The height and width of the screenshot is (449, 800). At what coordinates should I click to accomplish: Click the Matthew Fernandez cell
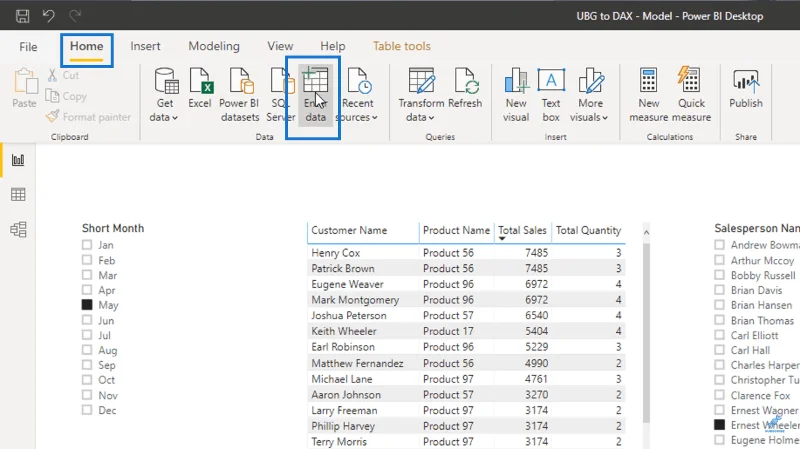pos(357,363)
